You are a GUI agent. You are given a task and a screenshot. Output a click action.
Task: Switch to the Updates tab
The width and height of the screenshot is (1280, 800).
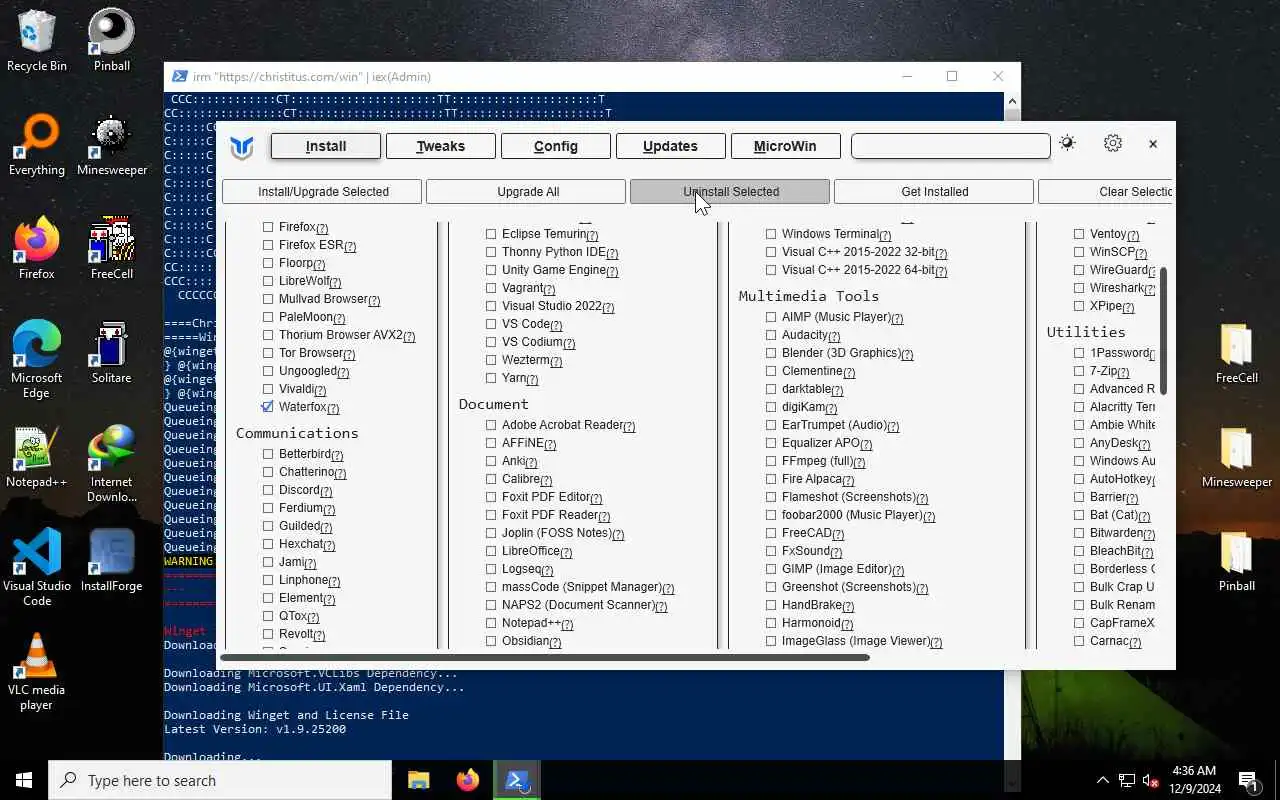tap(670, 146)
